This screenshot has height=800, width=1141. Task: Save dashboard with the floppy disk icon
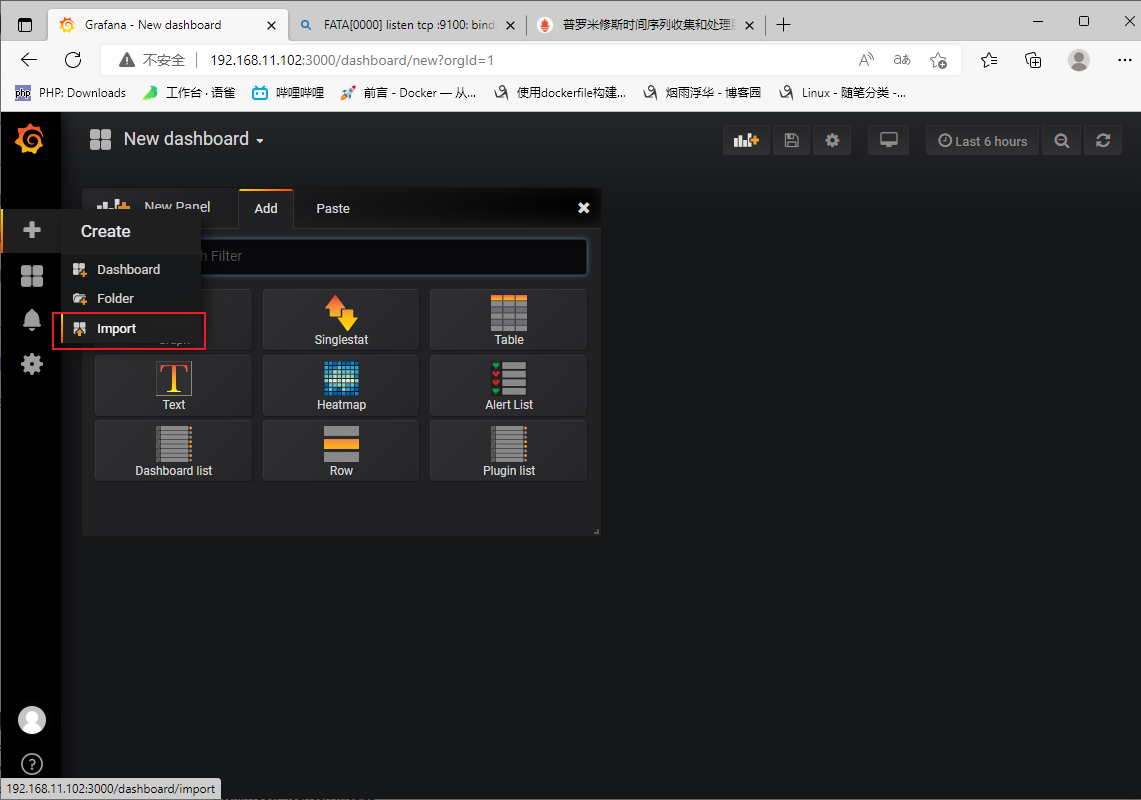coord(791,140)
